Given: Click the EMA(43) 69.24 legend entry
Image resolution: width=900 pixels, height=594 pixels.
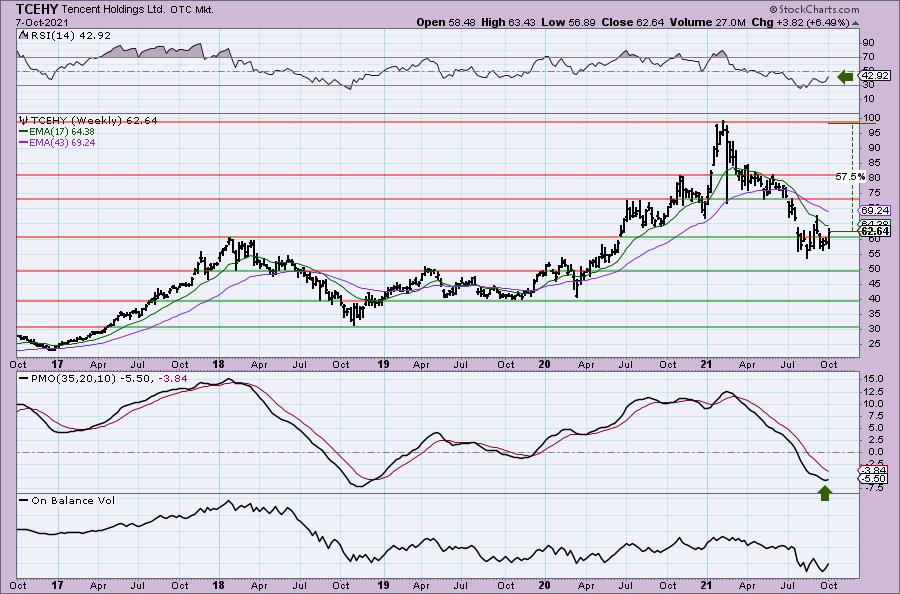Looking at the screenshot, I should click(57, 142).
